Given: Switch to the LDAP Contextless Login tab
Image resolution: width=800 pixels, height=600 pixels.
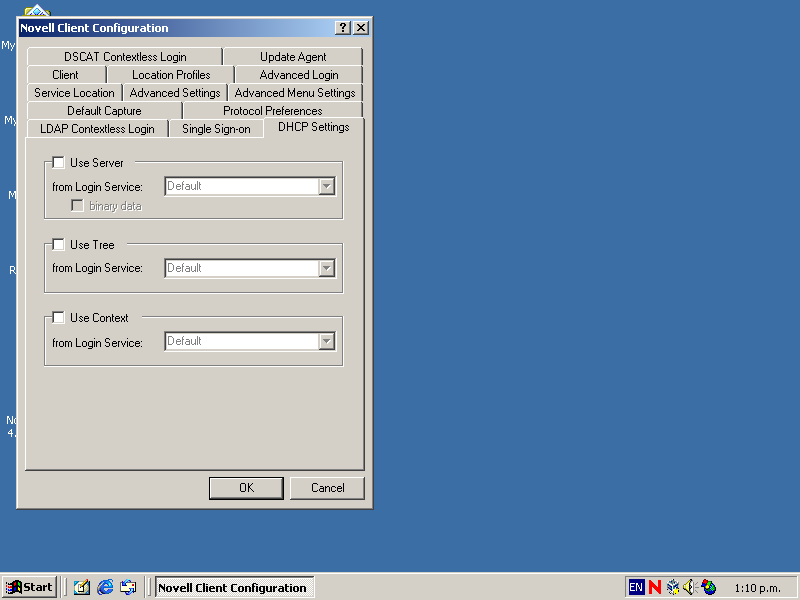Looking at the screenshot, I should pos(97,129).
